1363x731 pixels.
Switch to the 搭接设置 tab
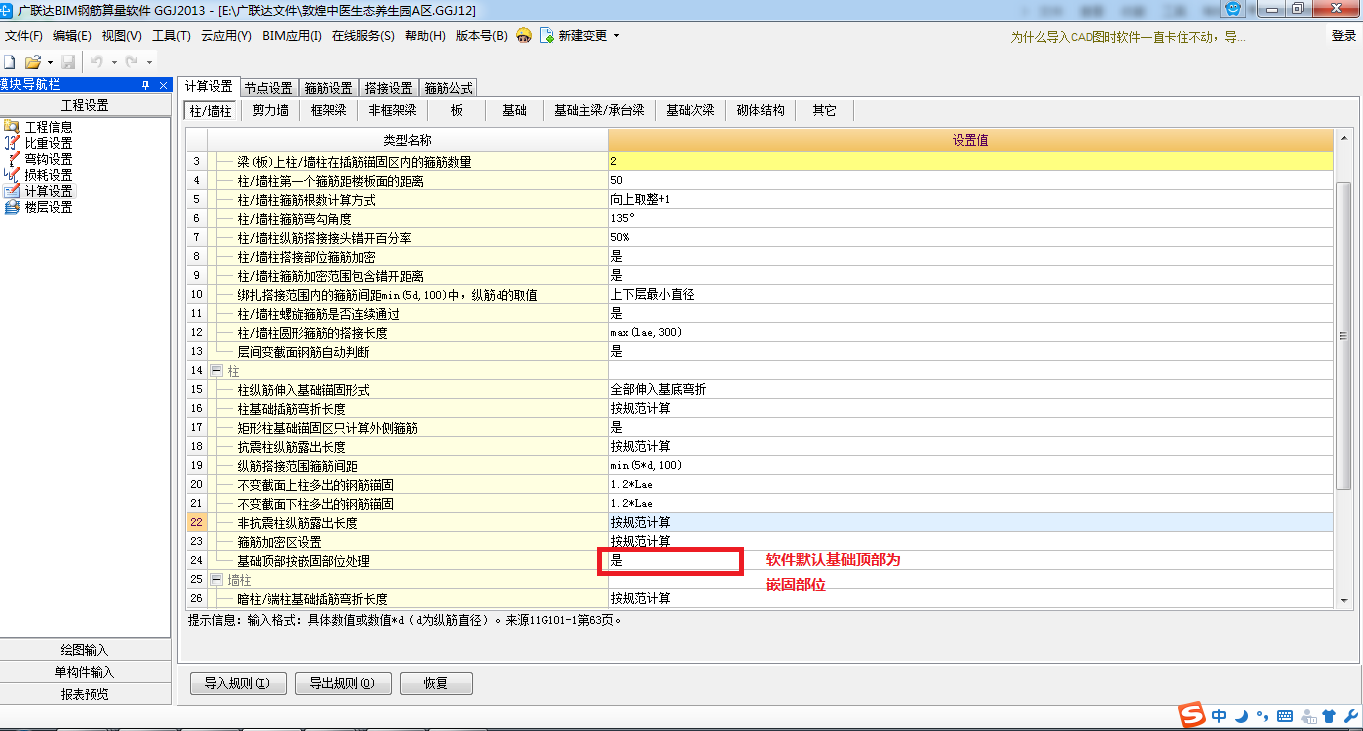[388, 88]
